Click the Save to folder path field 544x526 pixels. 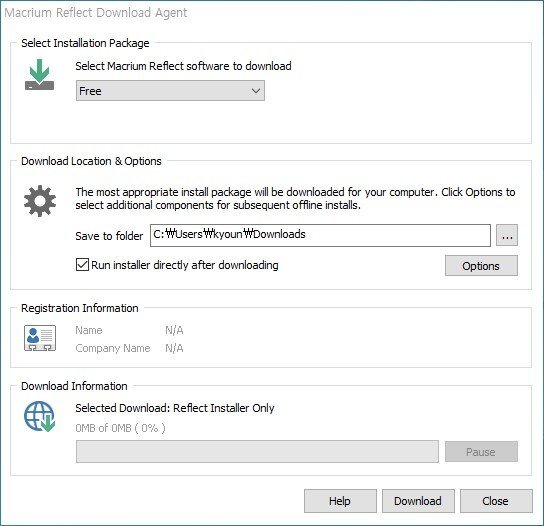pos(320,235)
